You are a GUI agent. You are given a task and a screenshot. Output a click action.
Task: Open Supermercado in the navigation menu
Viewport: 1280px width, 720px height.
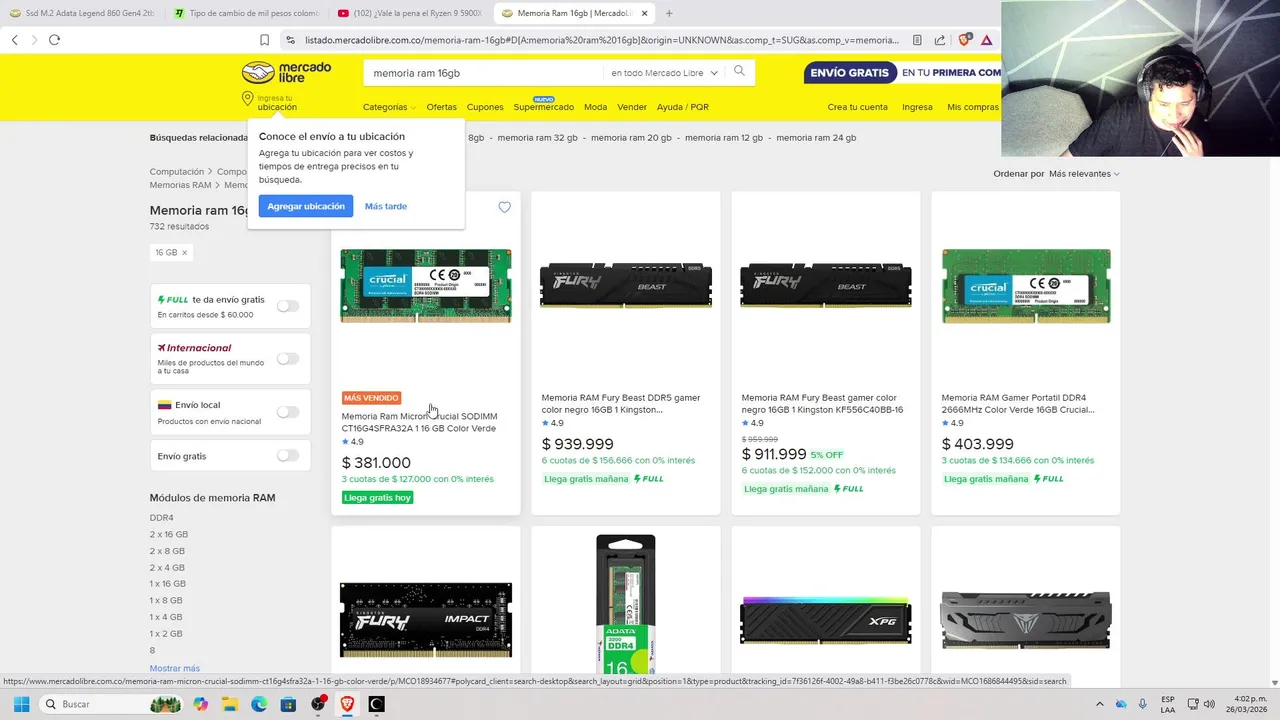coord(544,107)
